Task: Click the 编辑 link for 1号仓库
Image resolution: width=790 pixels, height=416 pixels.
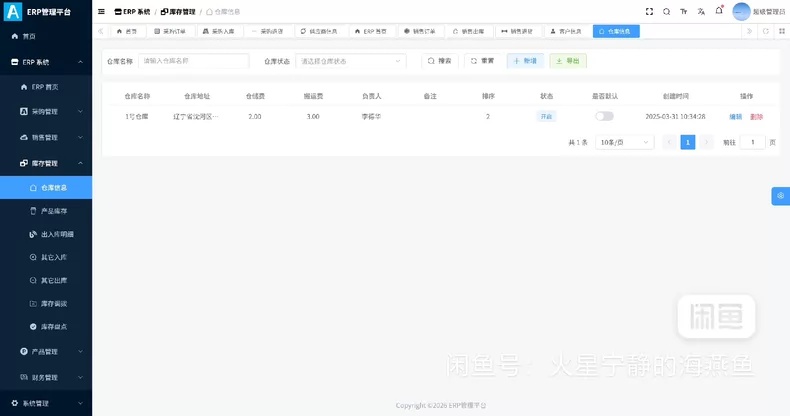Action: (x=736, y=117)
